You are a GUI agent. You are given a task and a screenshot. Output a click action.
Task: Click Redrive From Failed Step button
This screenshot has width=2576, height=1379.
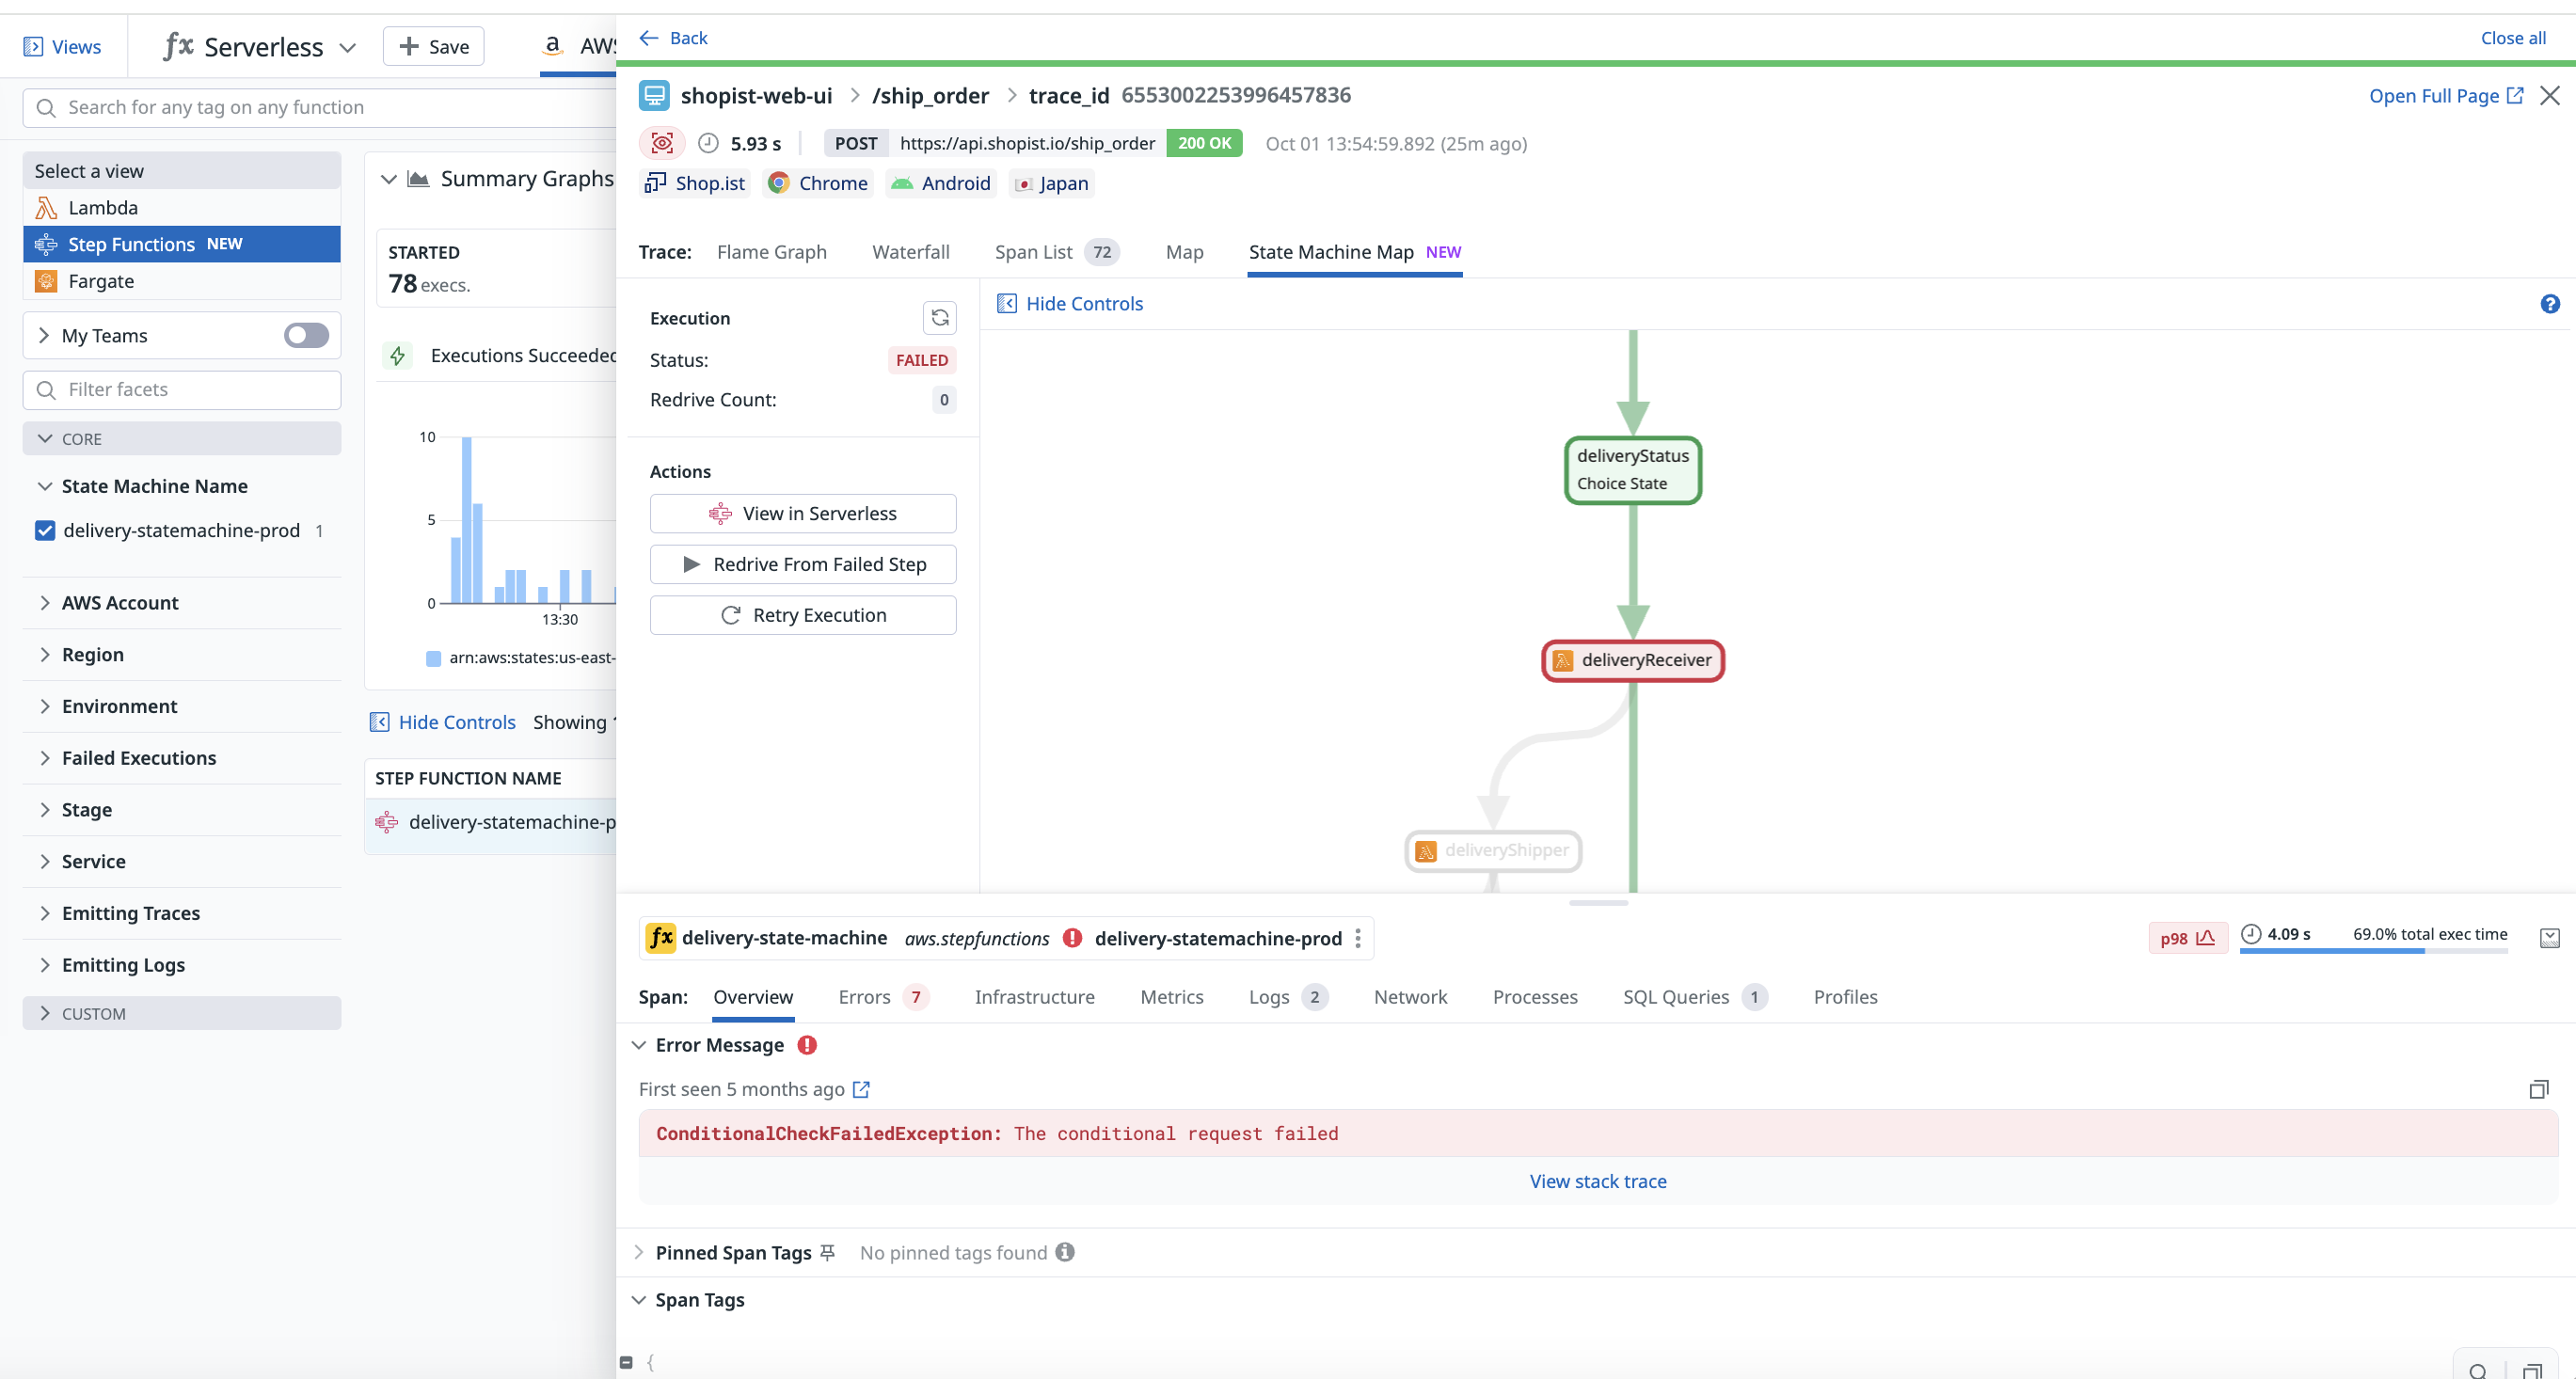coord(802,565)
